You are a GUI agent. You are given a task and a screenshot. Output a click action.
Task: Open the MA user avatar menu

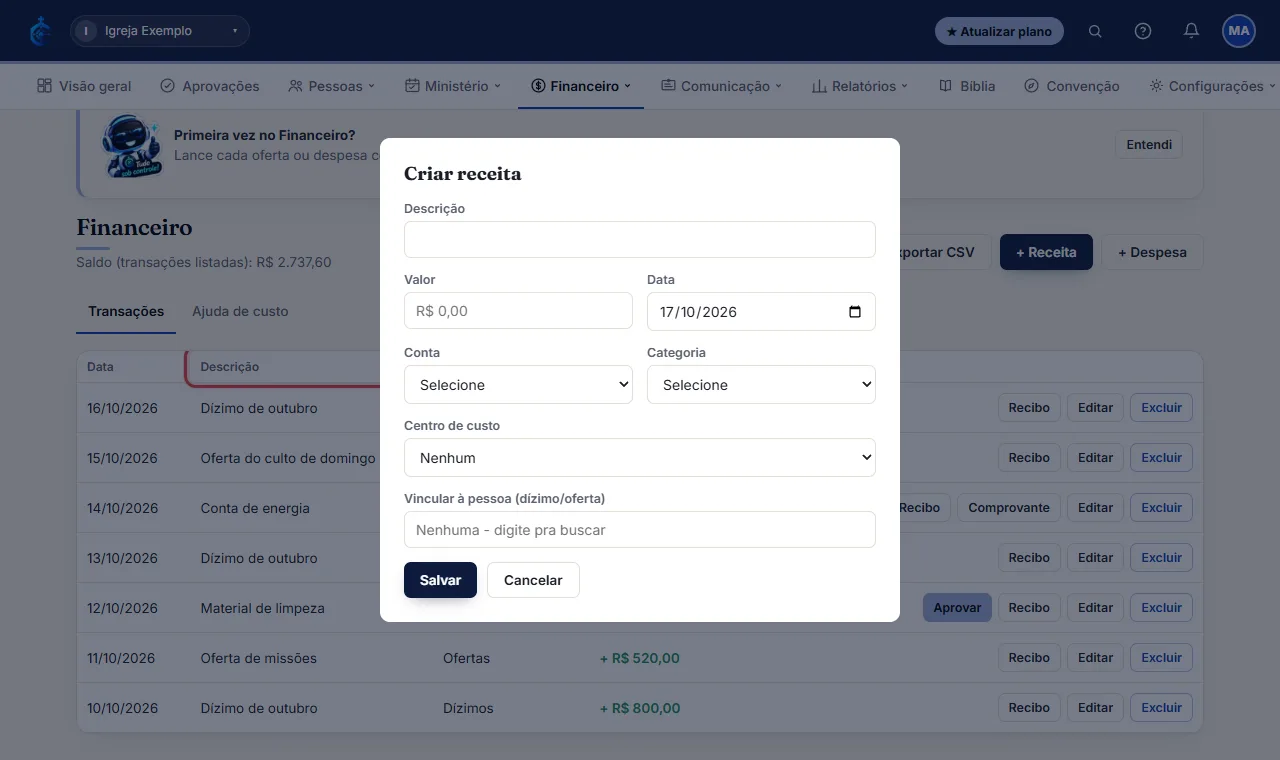tap(1239, 31)
